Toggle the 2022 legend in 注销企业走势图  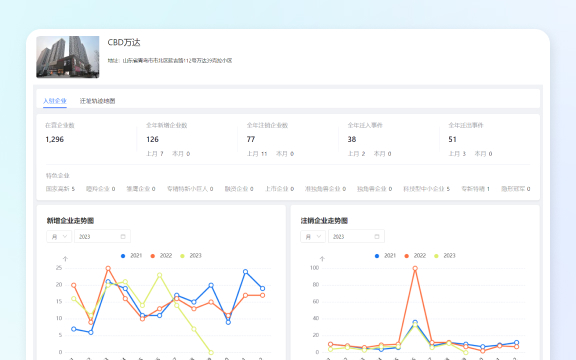tap(415, 256)
